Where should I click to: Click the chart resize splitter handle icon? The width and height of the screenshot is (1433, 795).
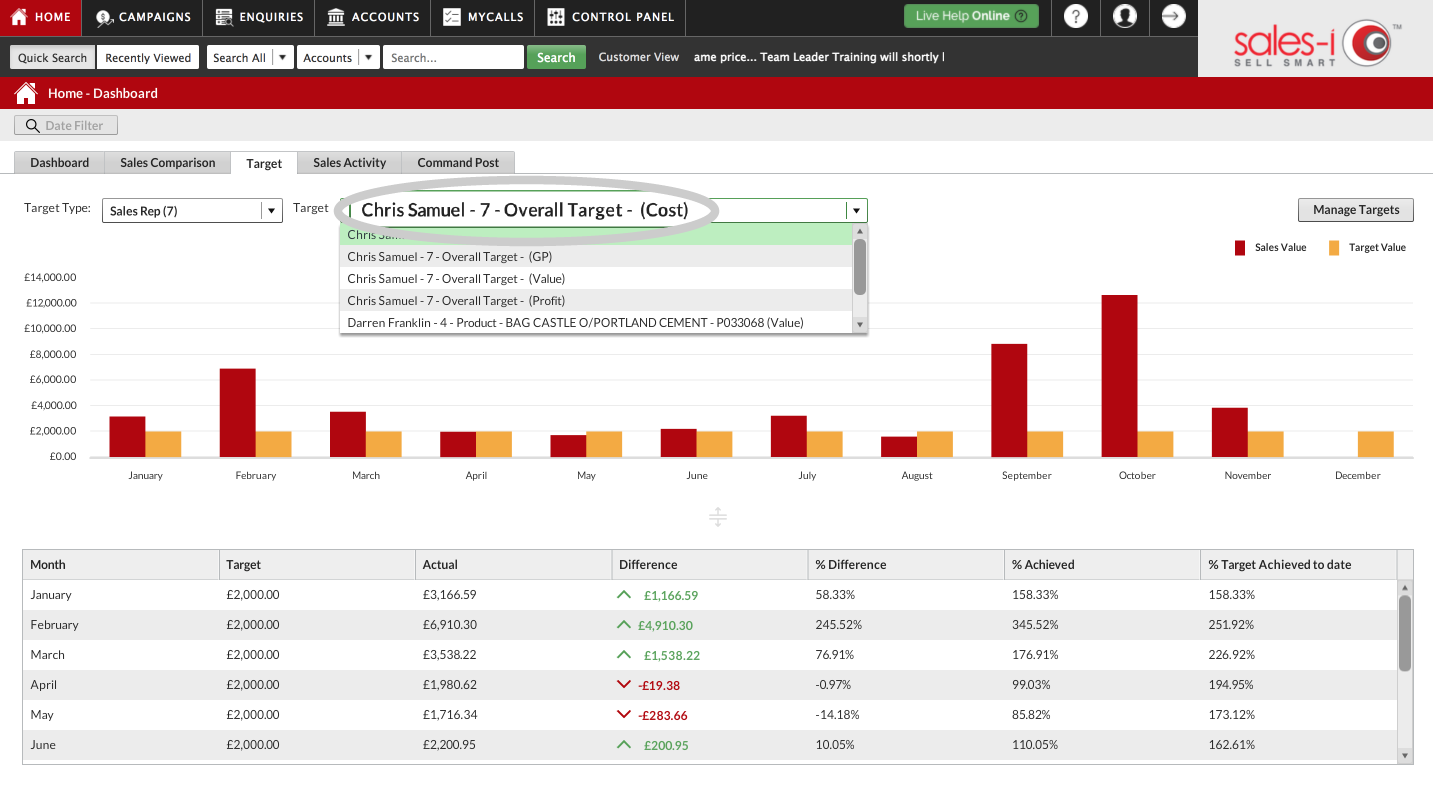pos(718,517)
